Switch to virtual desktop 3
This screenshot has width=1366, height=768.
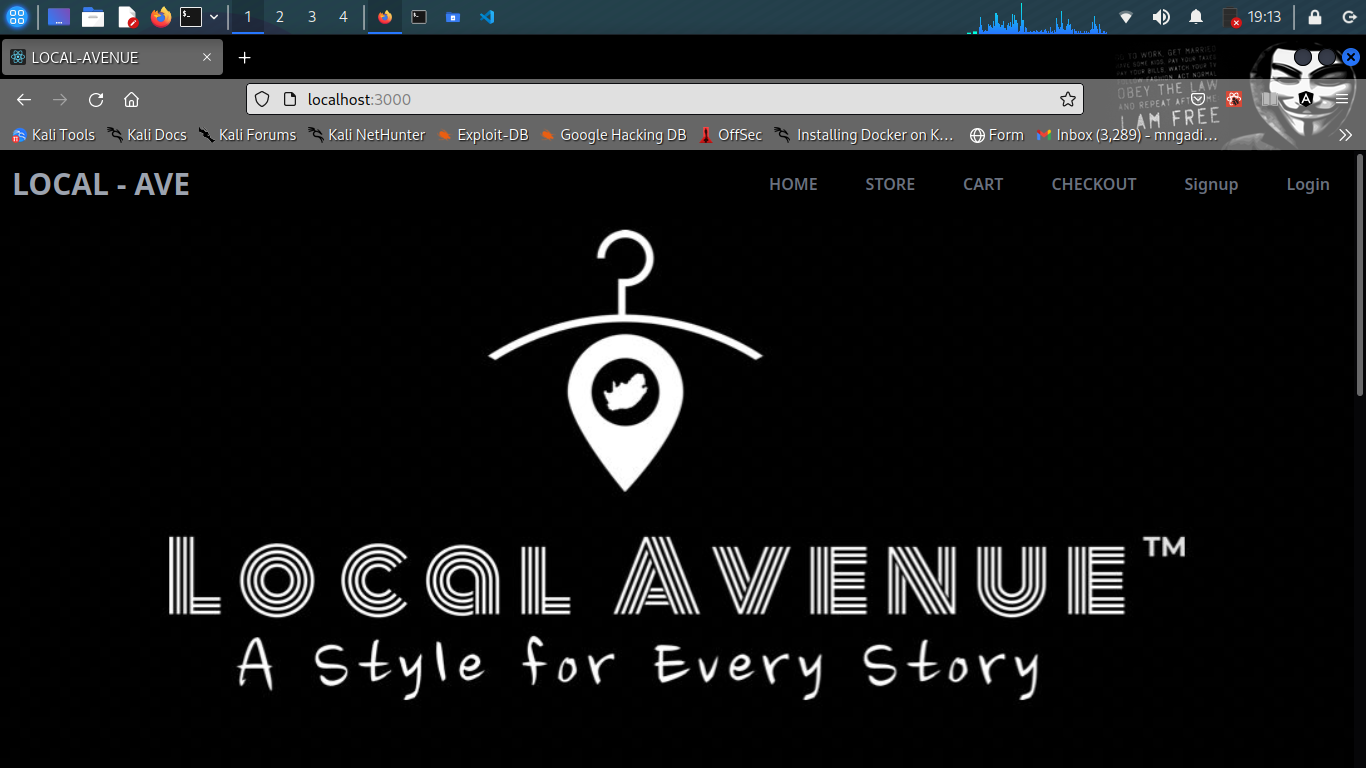point(311,17)
